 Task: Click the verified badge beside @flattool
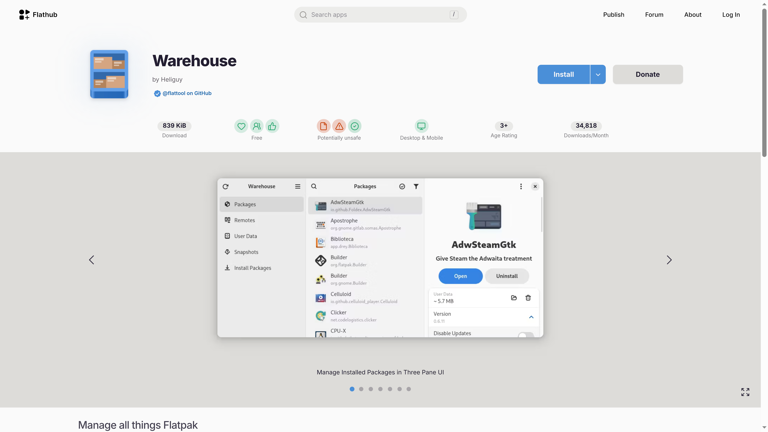pos(157,93)
